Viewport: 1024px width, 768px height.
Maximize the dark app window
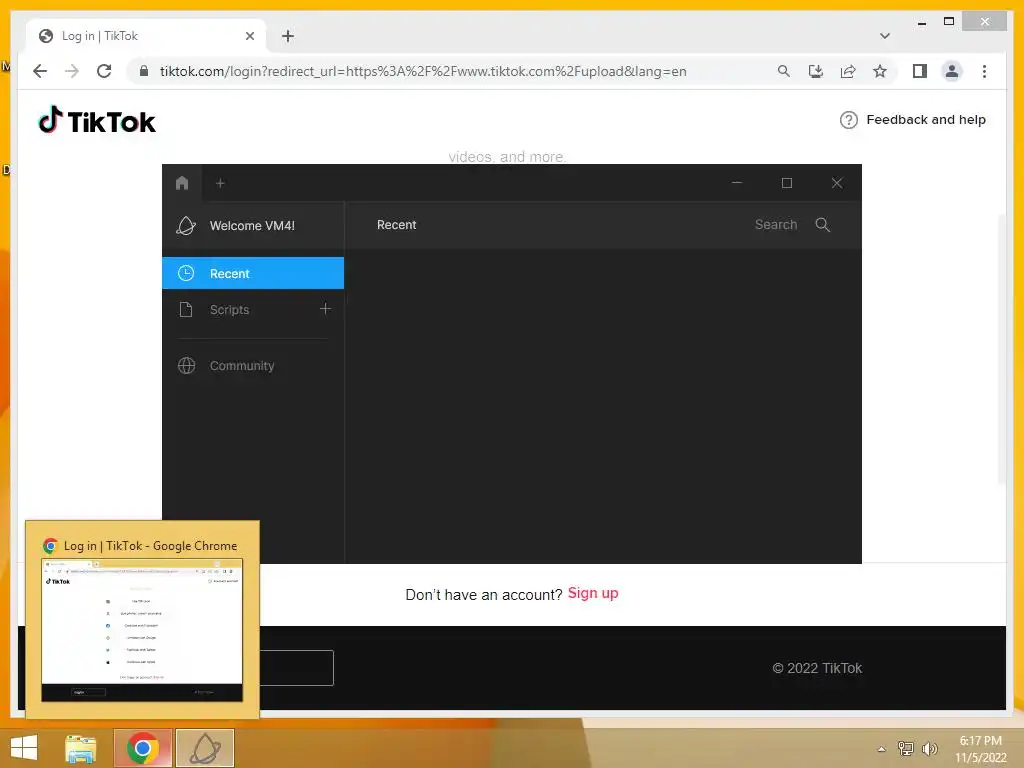tap(787, 183)
